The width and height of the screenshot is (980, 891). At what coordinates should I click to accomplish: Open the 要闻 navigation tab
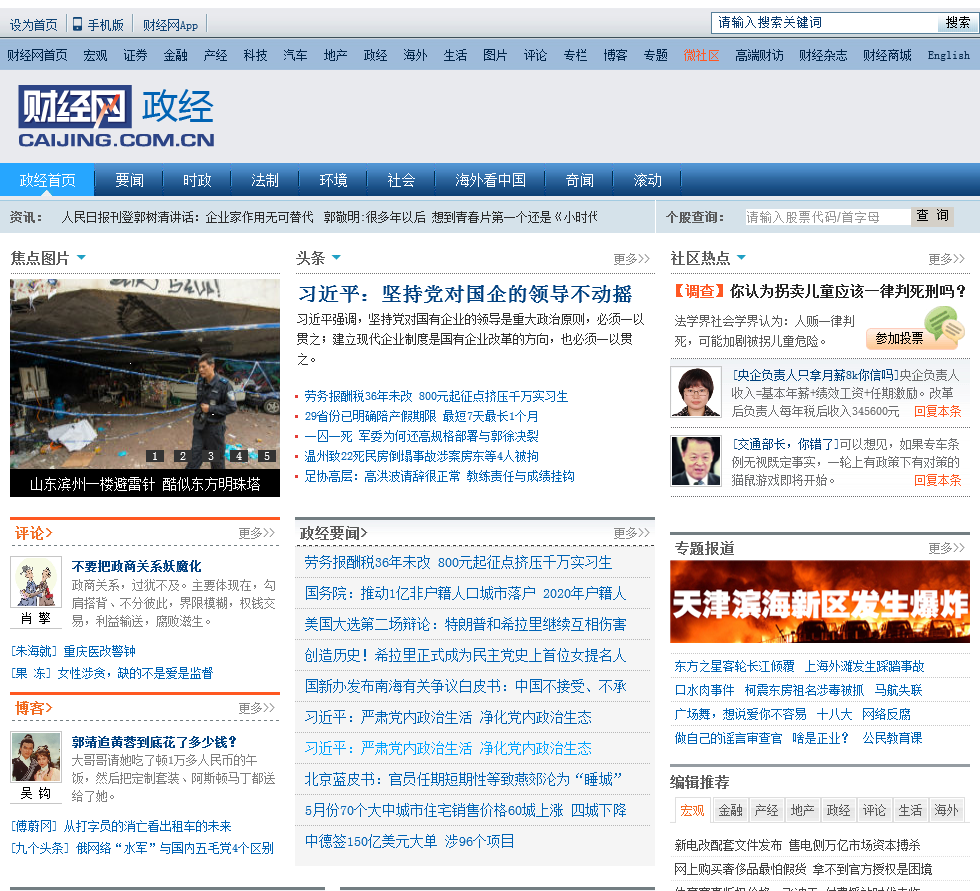129,181
